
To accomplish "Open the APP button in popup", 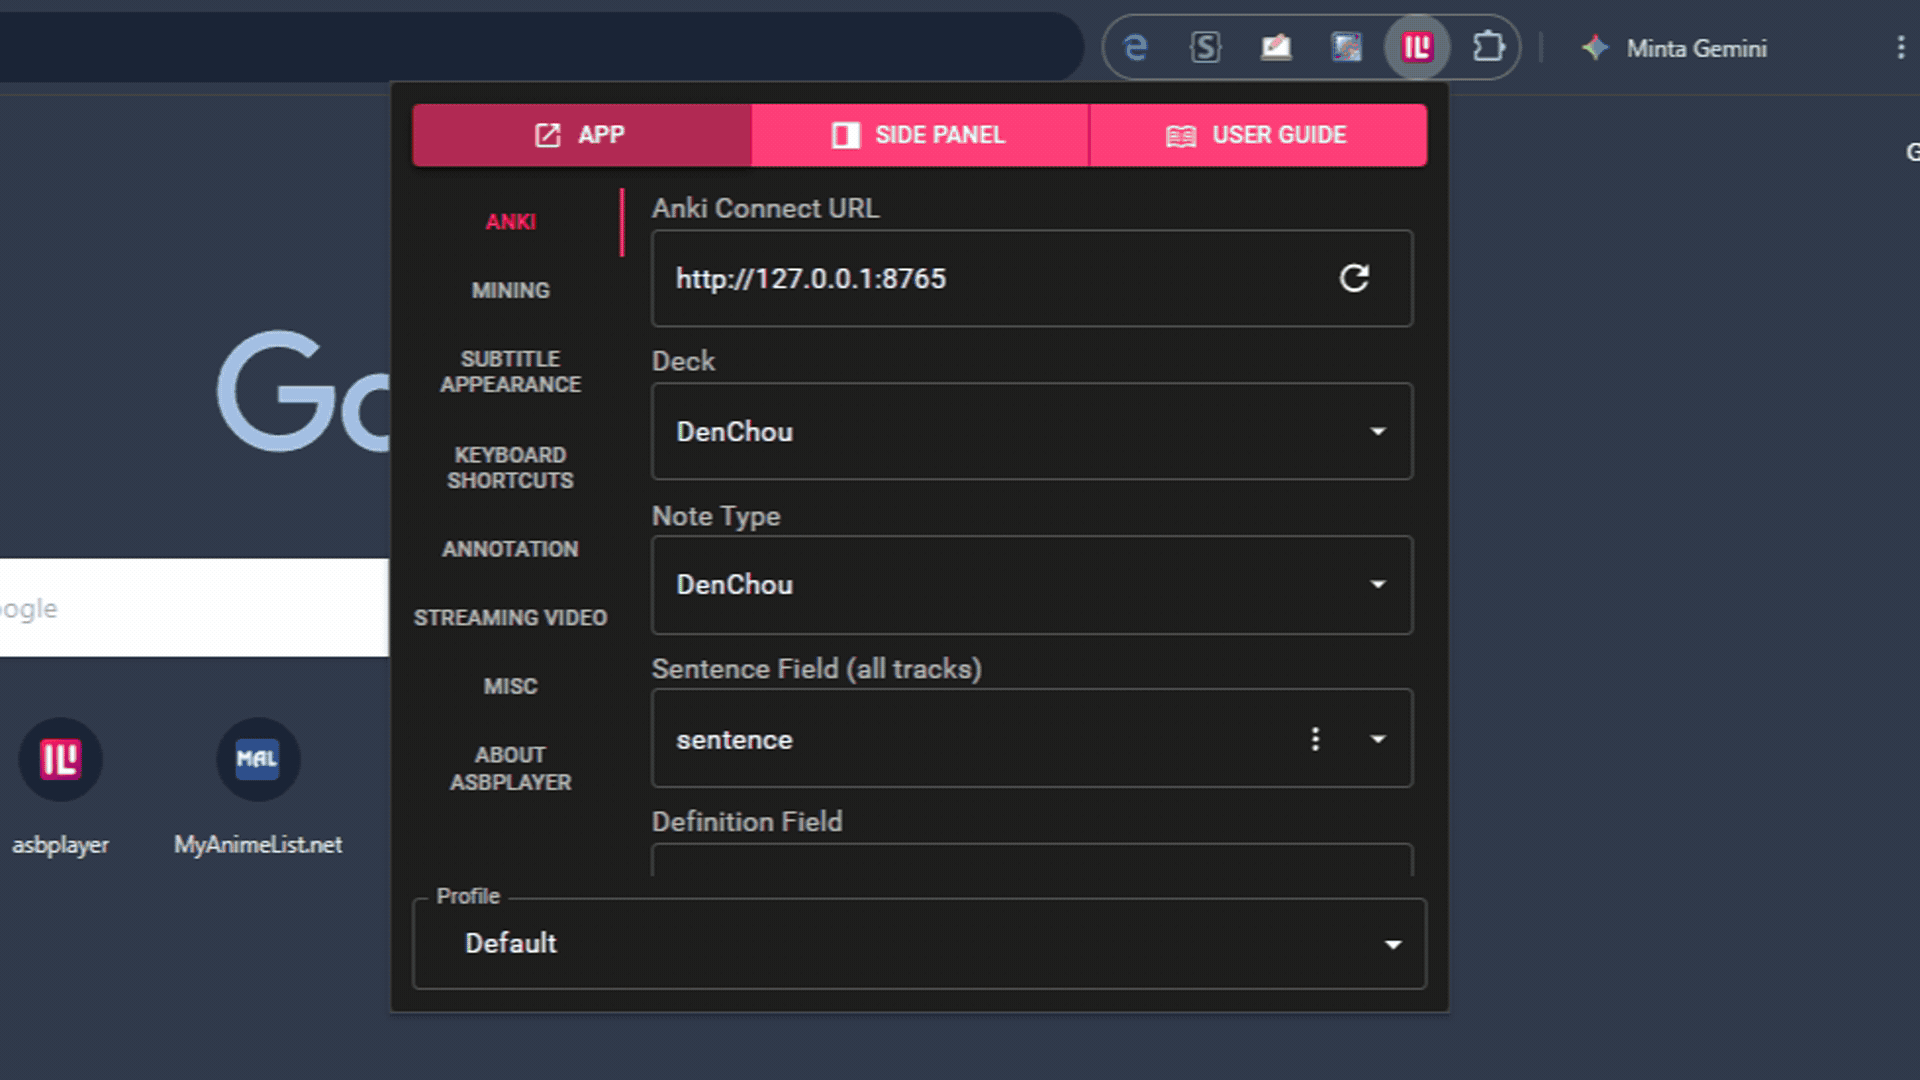I will tap(582, 135).
